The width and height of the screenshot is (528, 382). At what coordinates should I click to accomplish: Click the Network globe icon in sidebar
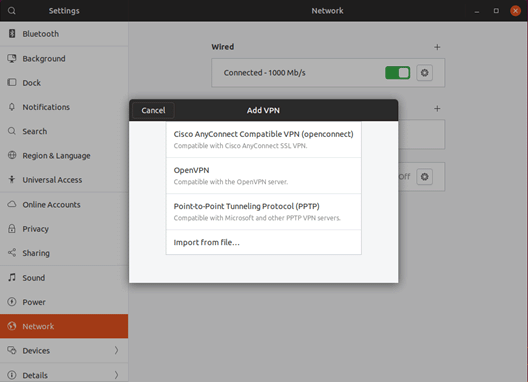click(x=12, y=326)
